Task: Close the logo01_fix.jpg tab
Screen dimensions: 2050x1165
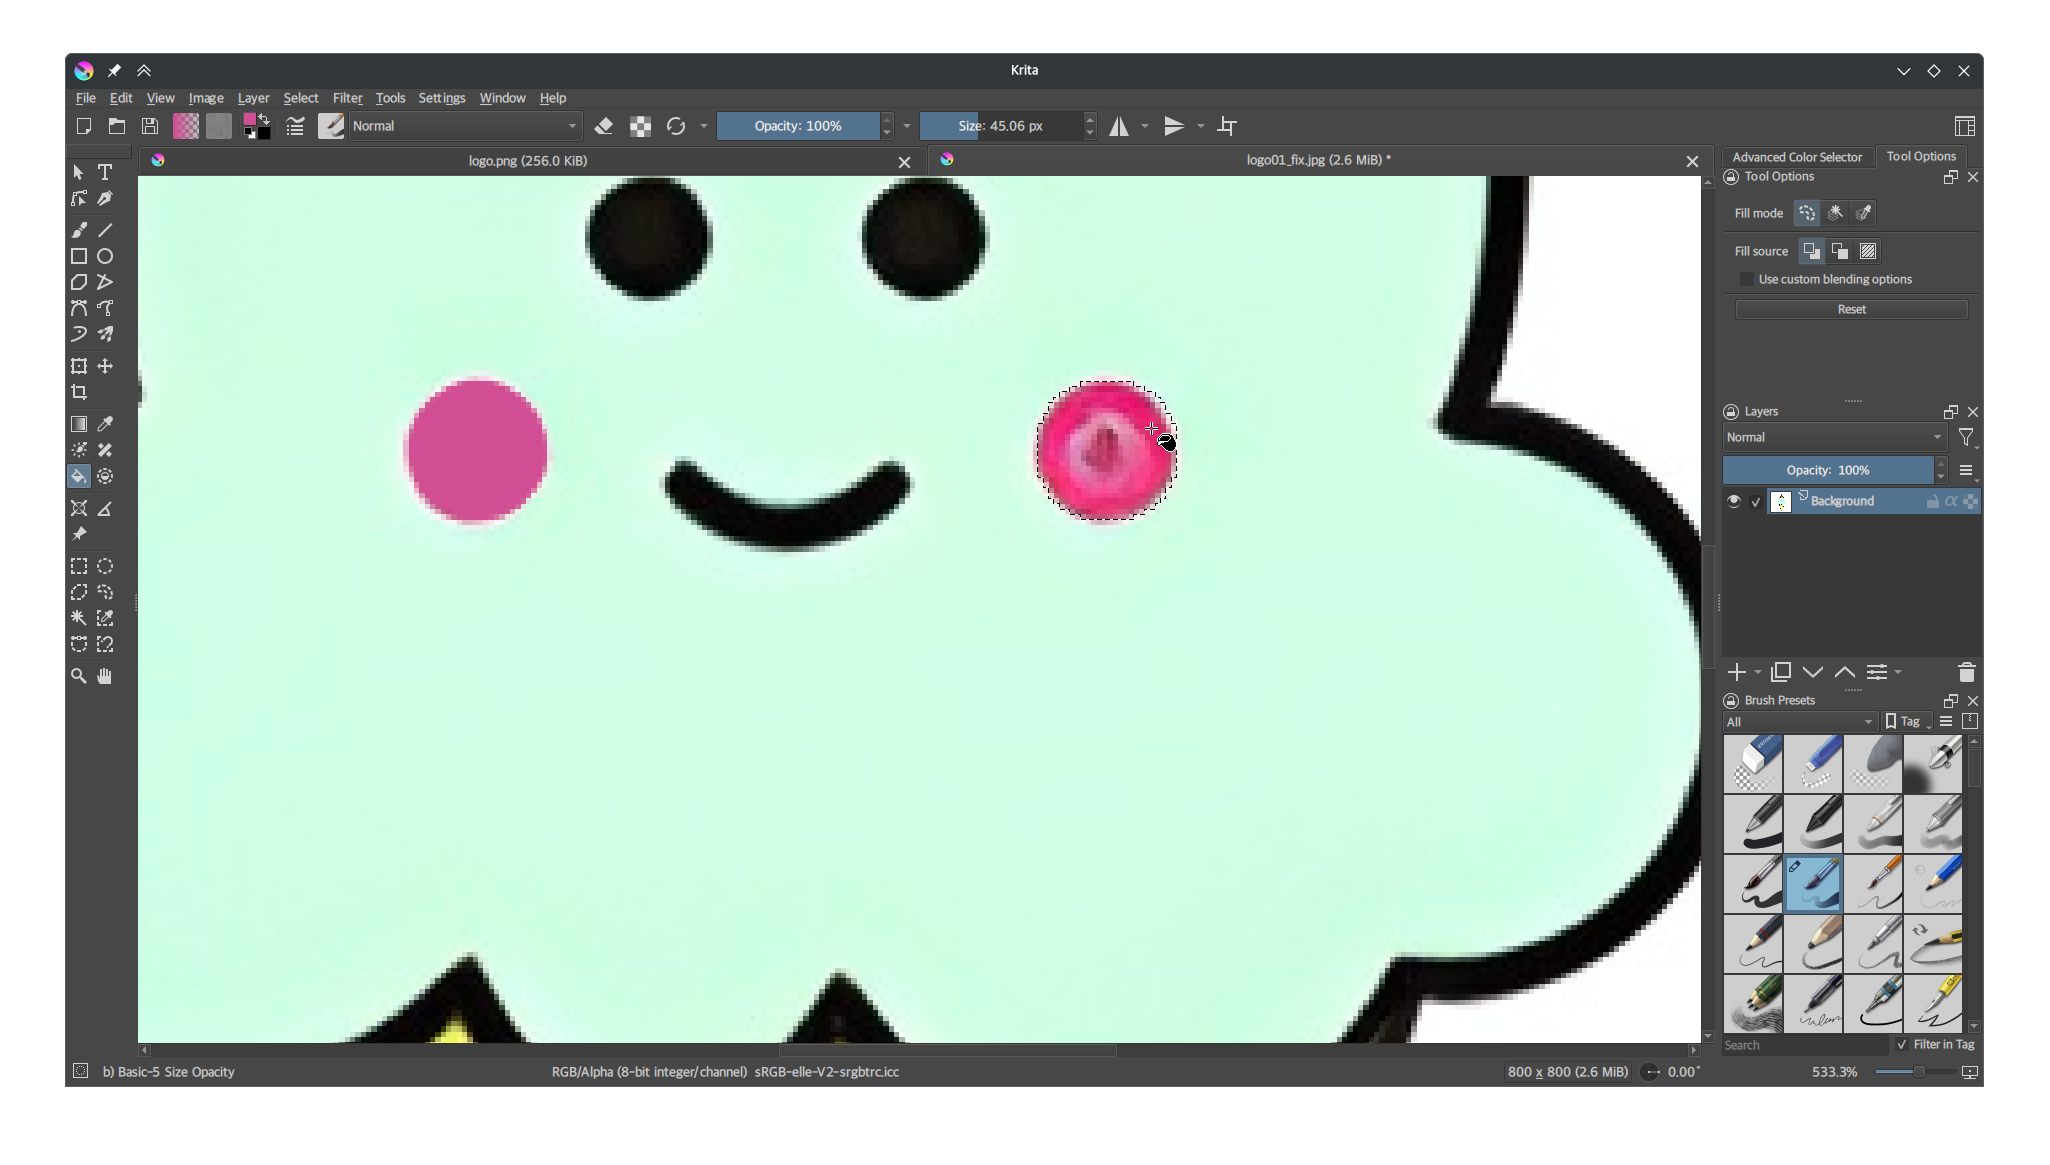Action: click(1692, 161)
